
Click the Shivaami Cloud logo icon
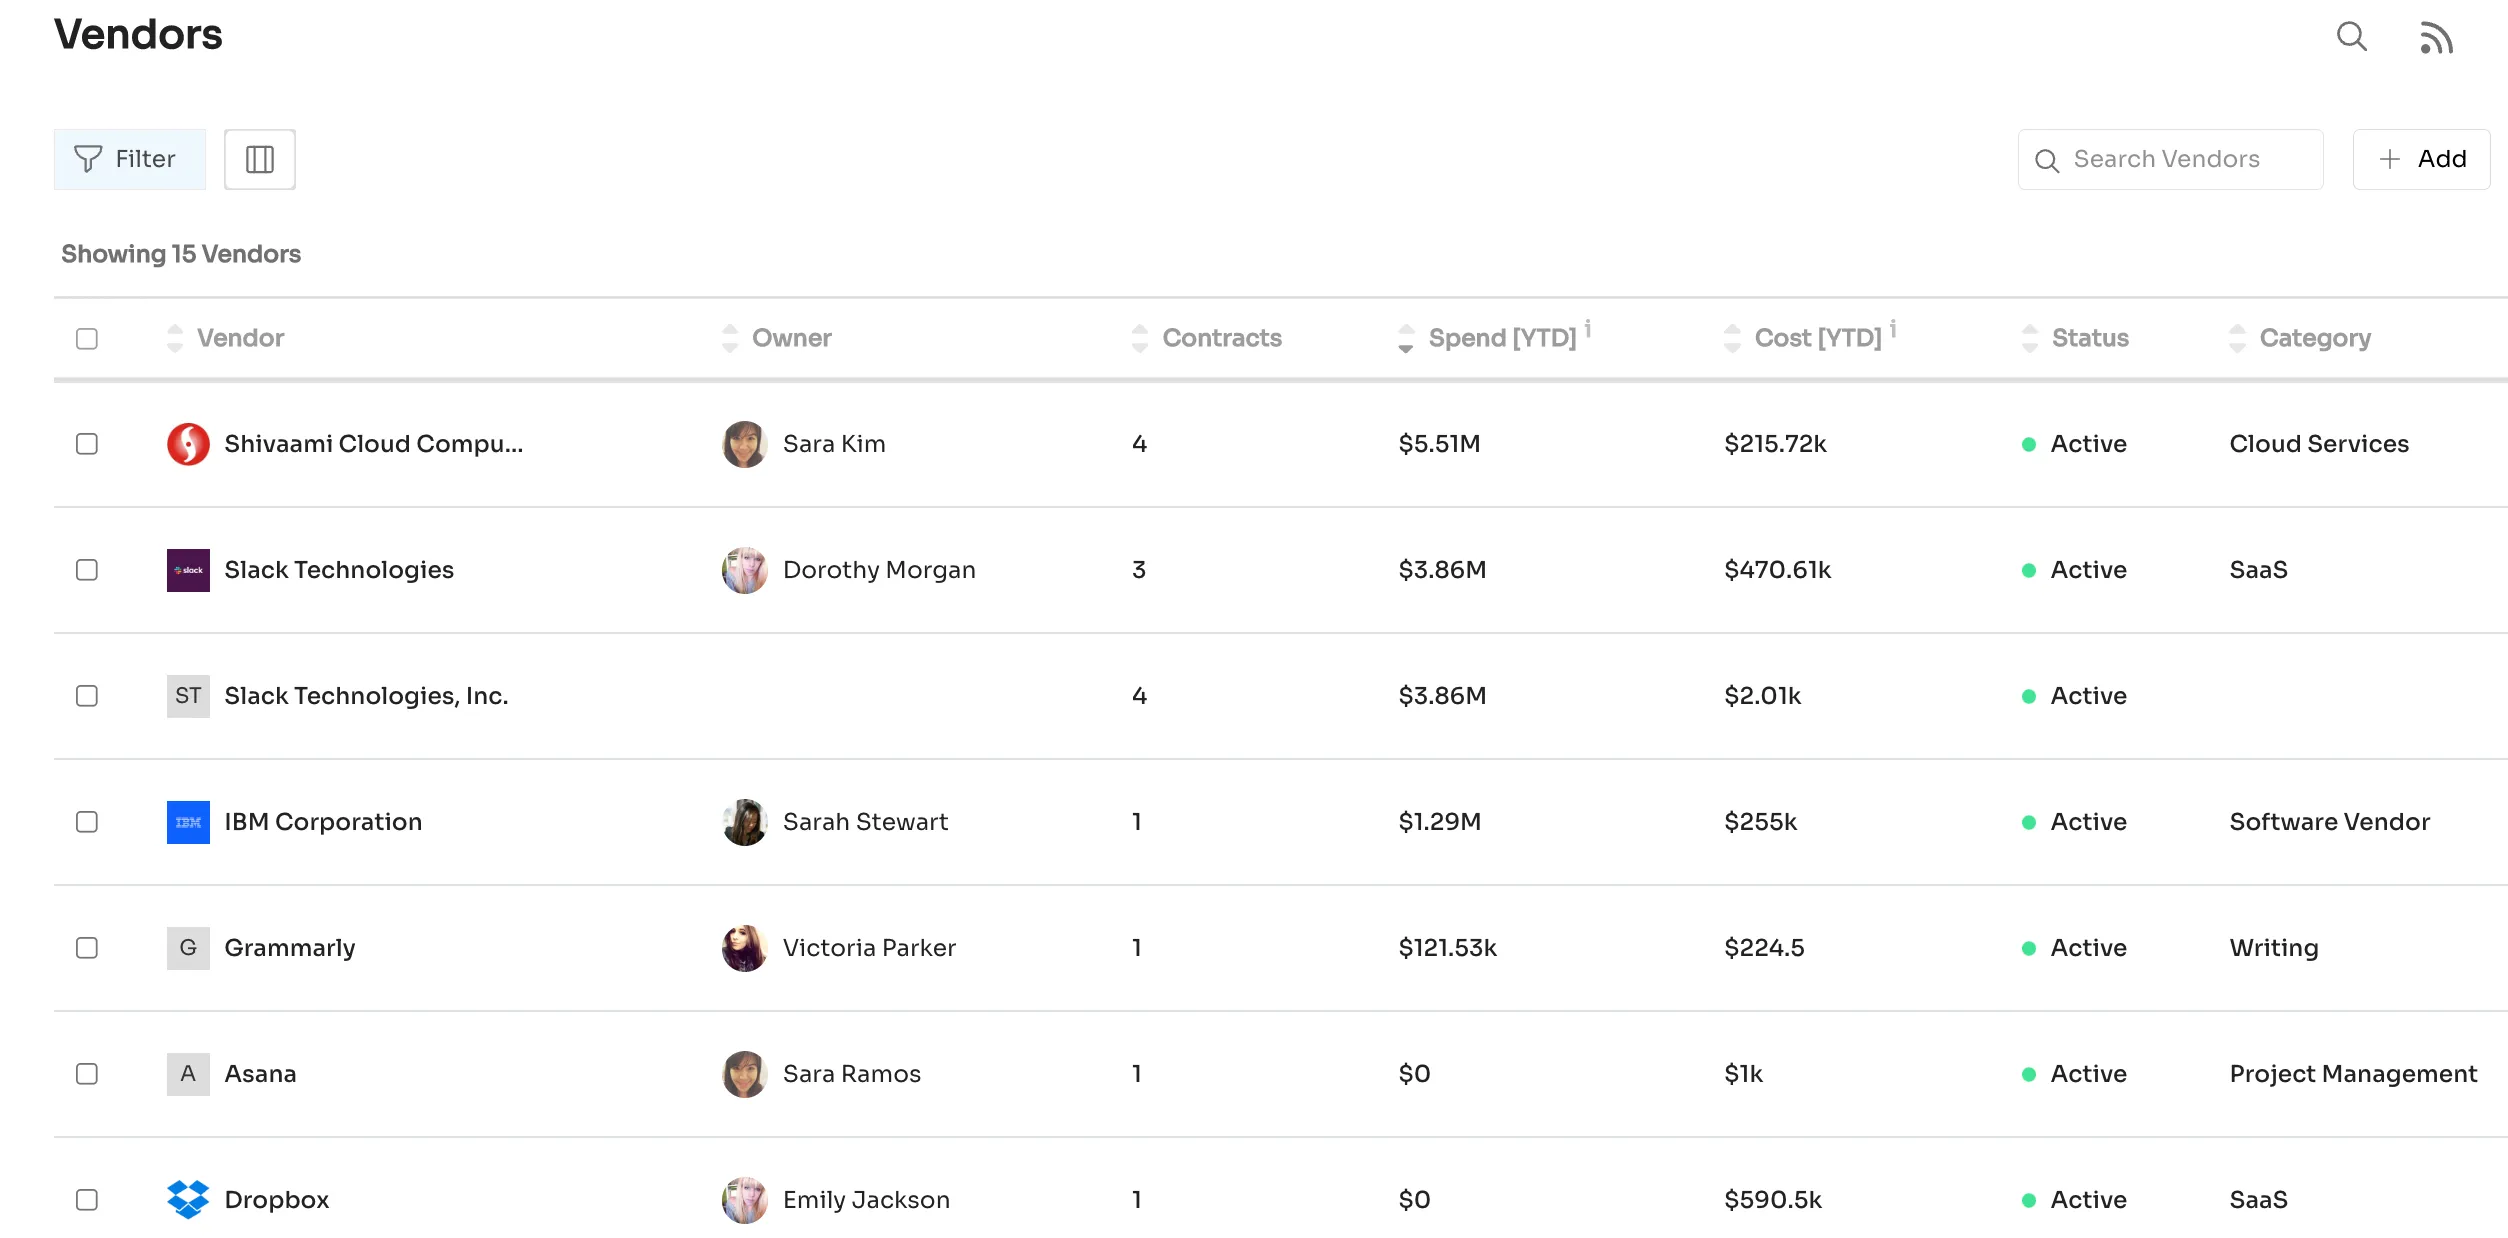188,444
